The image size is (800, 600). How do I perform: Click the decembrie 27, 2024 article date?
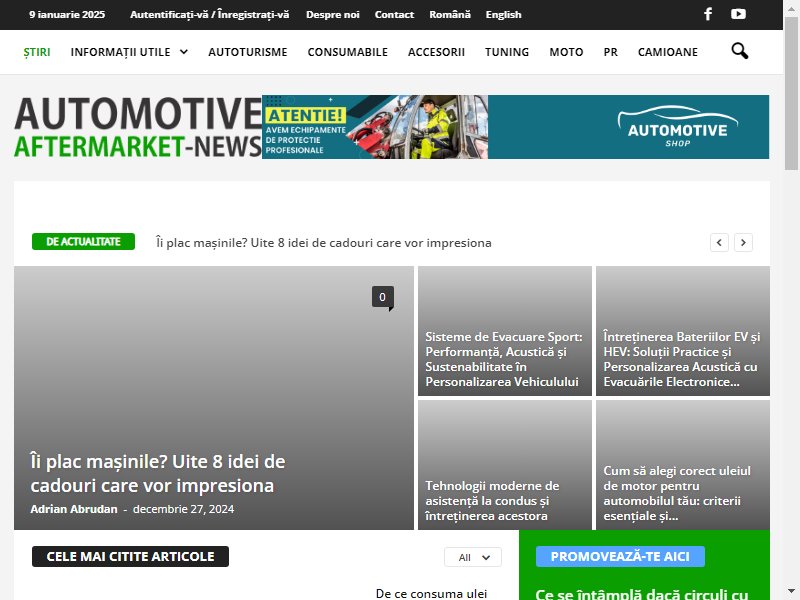pyautogui.click(x=184, y=509)
